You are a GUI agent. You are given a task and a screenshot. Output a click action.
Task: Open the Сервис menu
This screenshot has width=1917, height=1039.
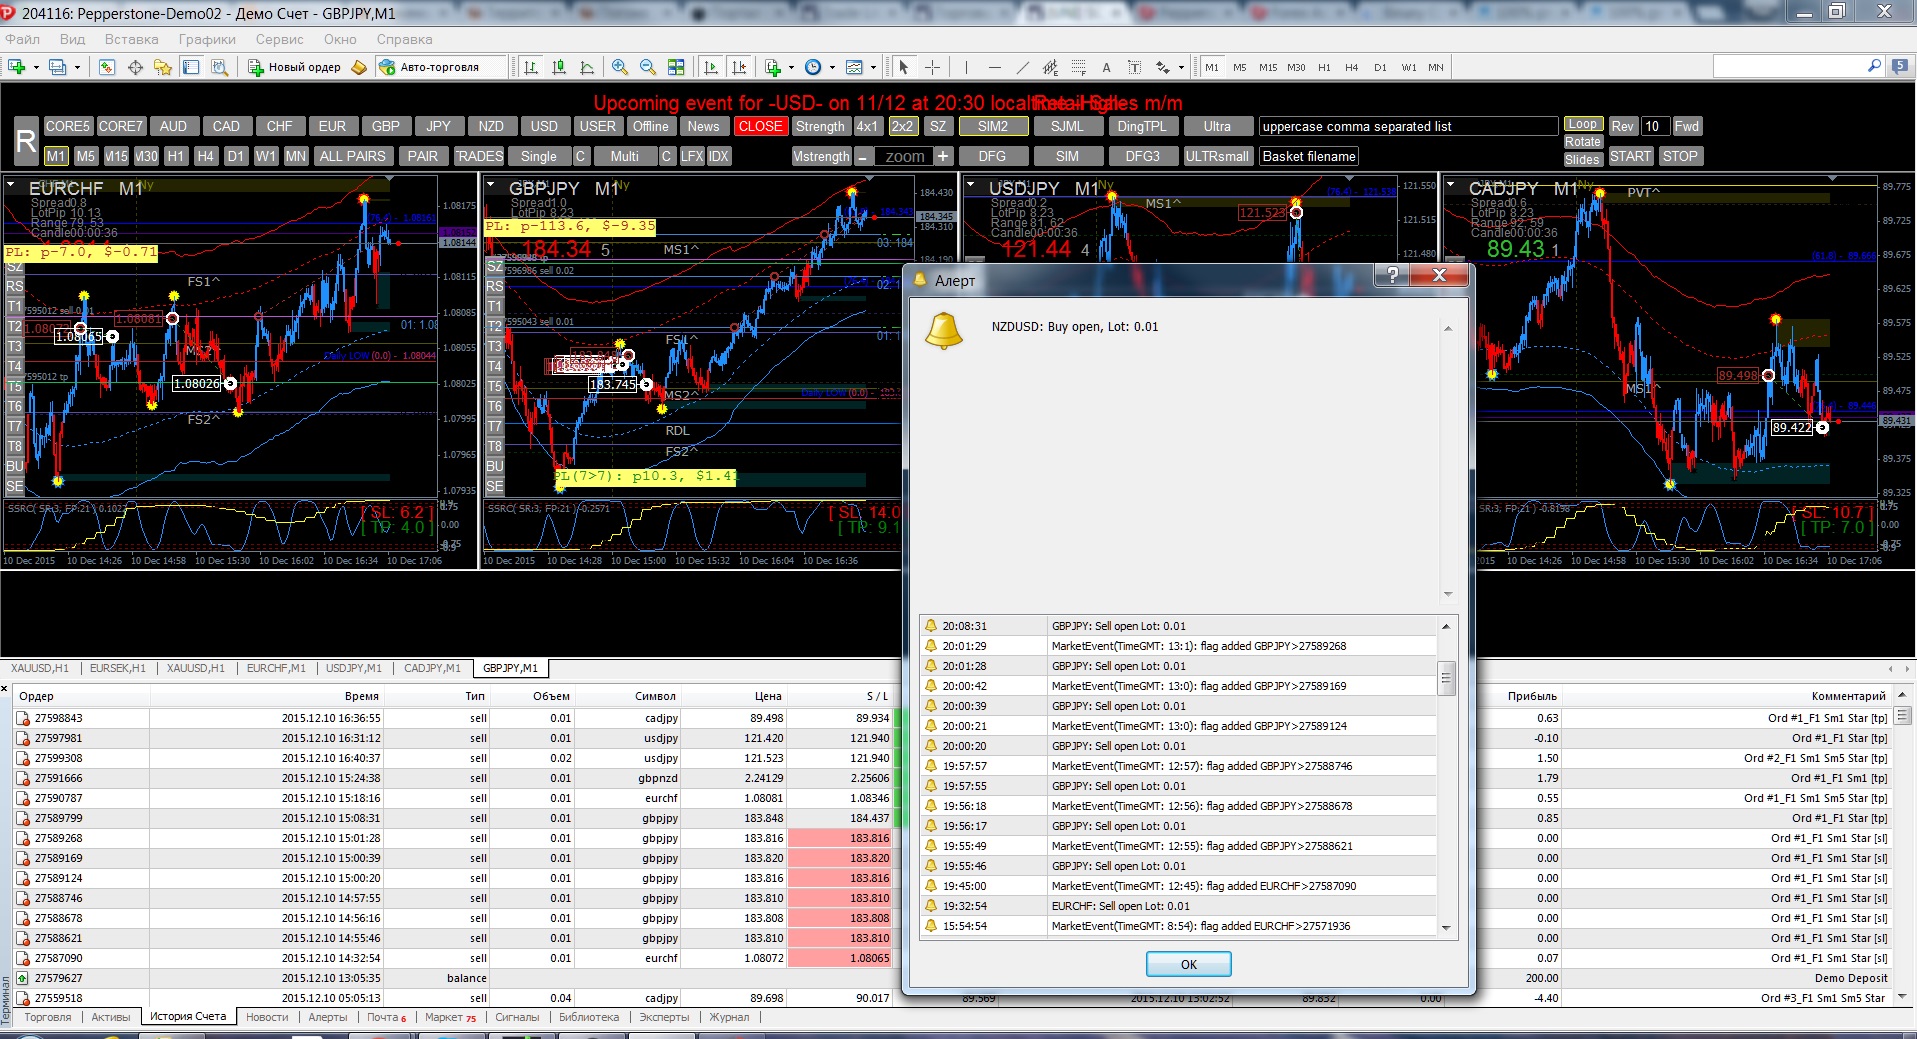[x=279, y=39]
